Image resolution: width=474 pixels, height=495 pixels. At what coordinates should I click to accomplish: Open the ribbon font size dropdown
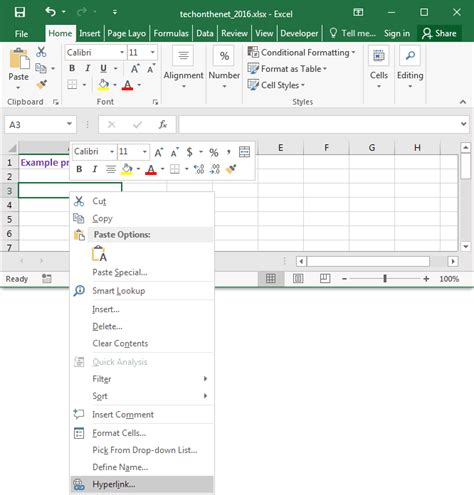click(152, 52)
